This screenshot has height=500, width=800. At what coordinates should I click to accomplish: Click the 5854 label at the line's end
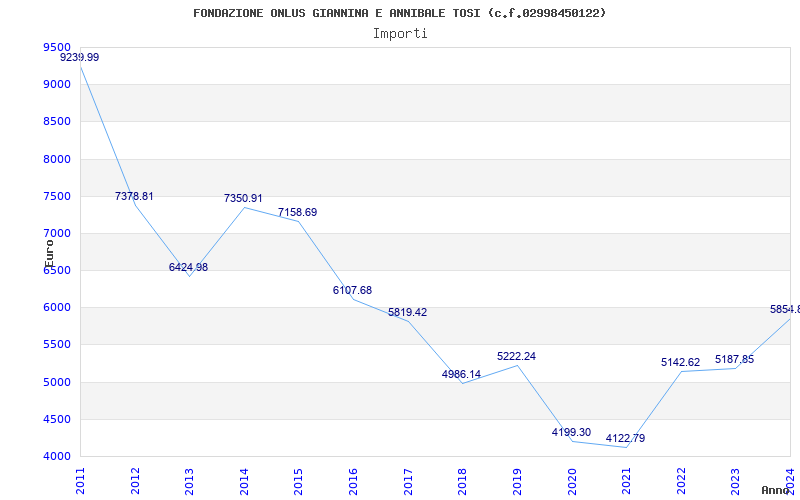tap(785, 309)
